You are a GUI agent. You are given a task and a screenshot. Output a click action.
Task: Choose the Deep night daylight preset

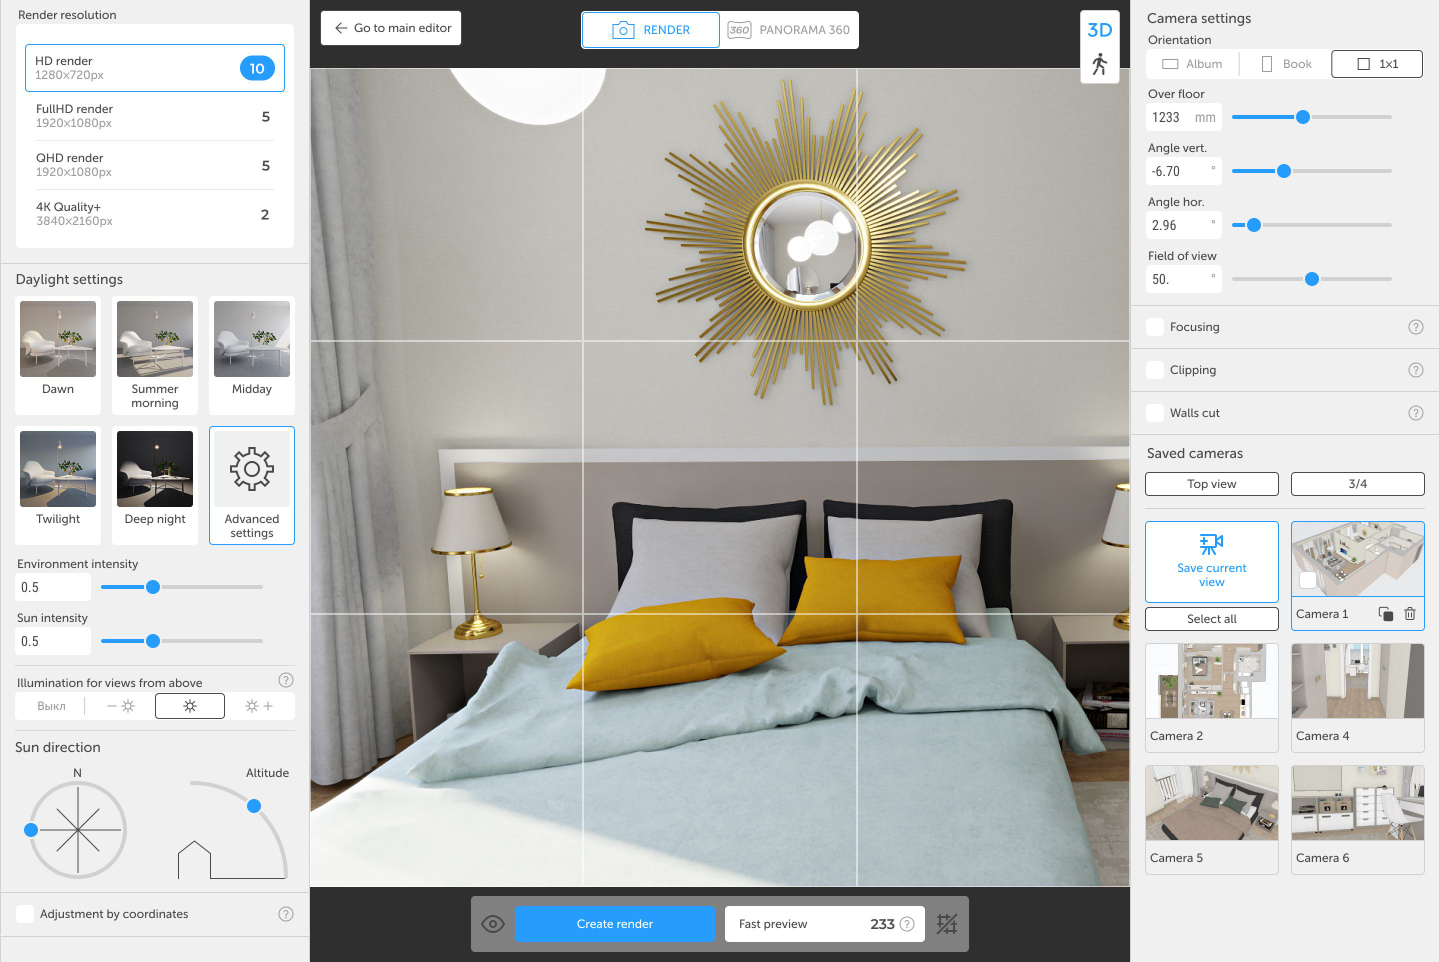pos(155,479)
